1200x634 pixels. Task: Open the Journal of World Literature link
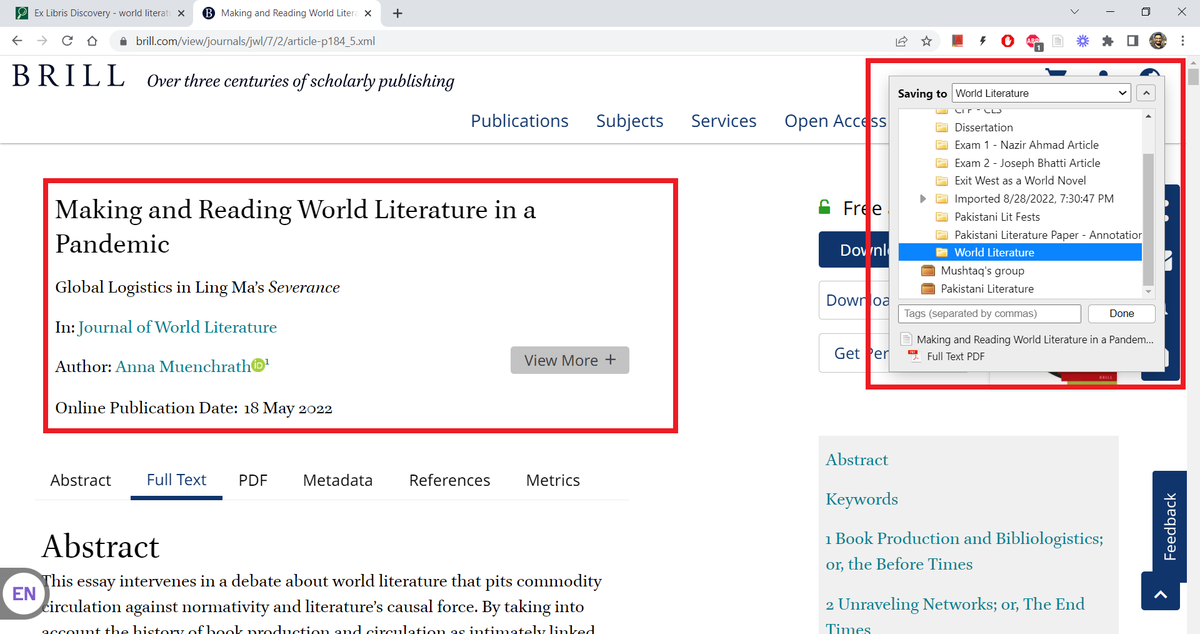click(178, 327)
